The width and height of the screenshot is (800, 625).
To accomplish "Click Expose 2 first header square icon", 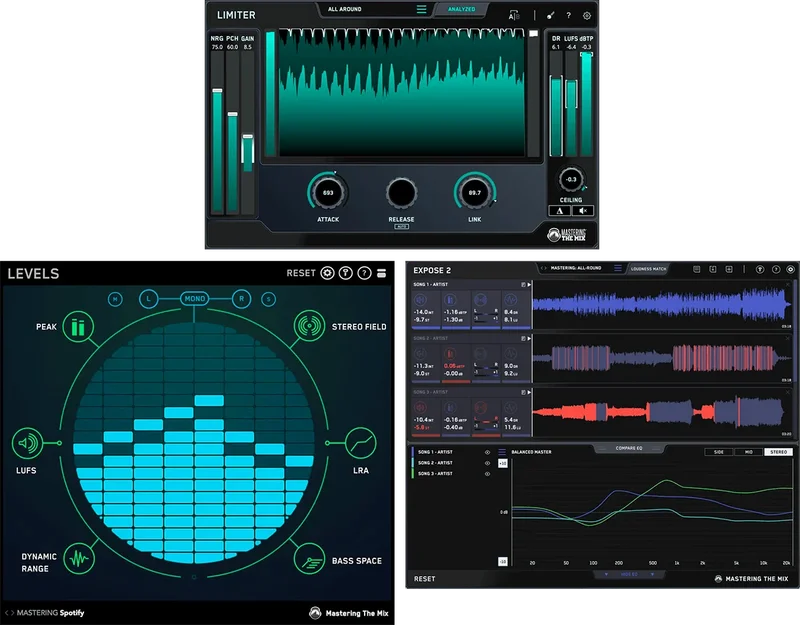I will tap(696, 269).
